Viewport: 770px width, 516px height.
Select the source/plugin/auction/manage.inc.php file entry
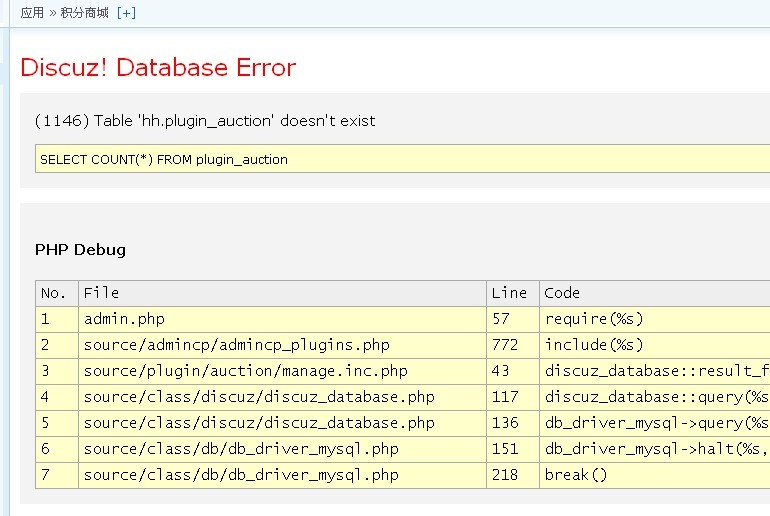point(245,371)
